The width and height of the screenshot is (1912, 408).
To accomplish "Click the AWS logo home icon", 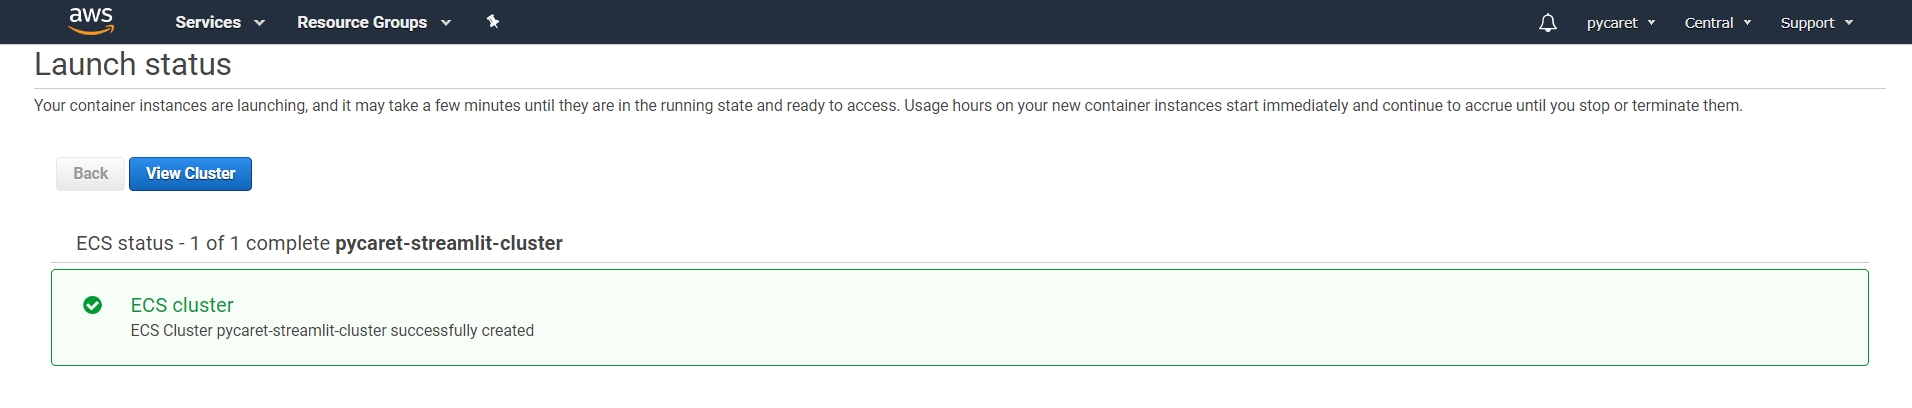I will pyautogui.click(x=91, y=20).
